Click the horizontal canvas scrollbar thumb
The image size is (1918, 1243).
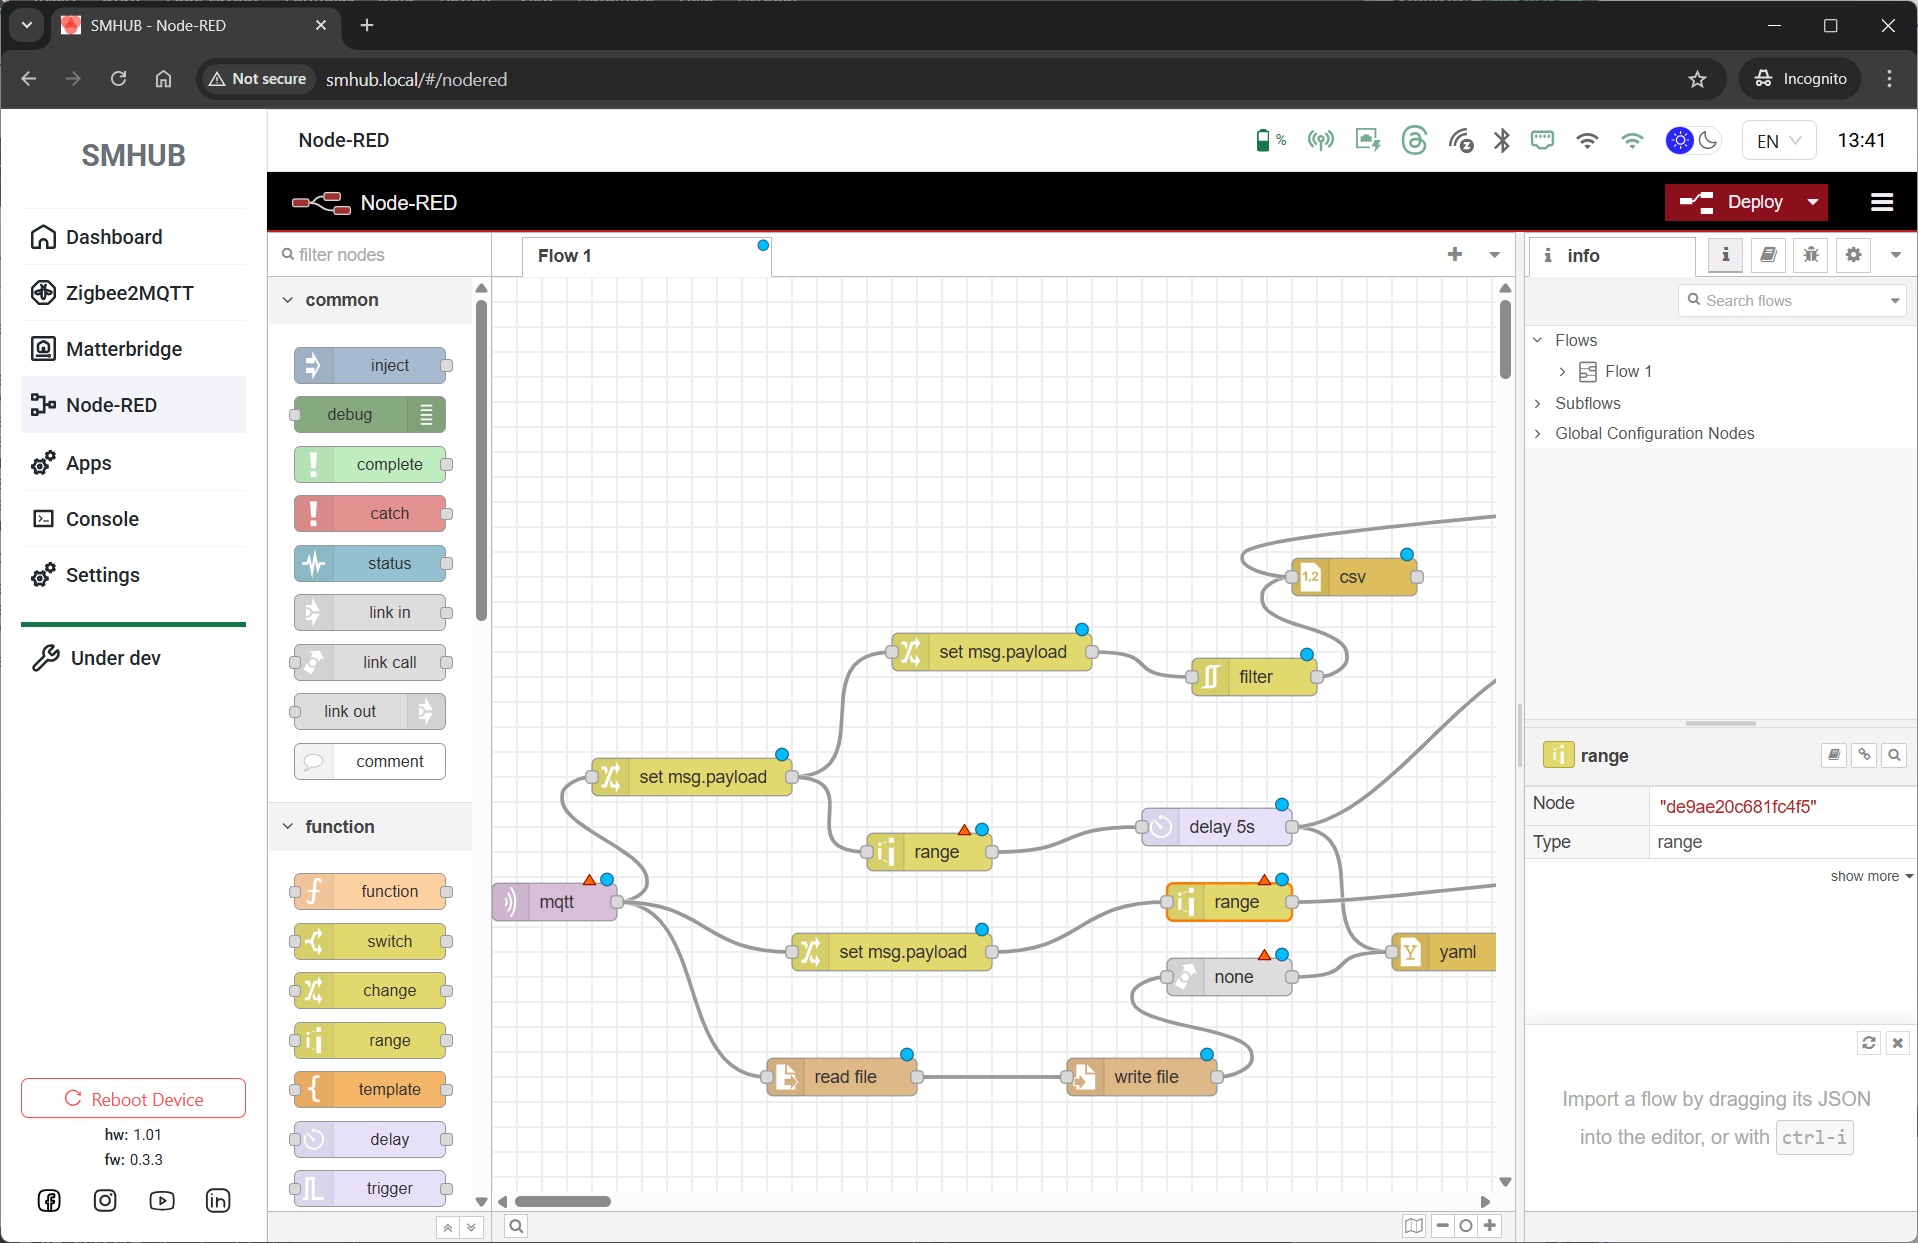[562, 1201]
